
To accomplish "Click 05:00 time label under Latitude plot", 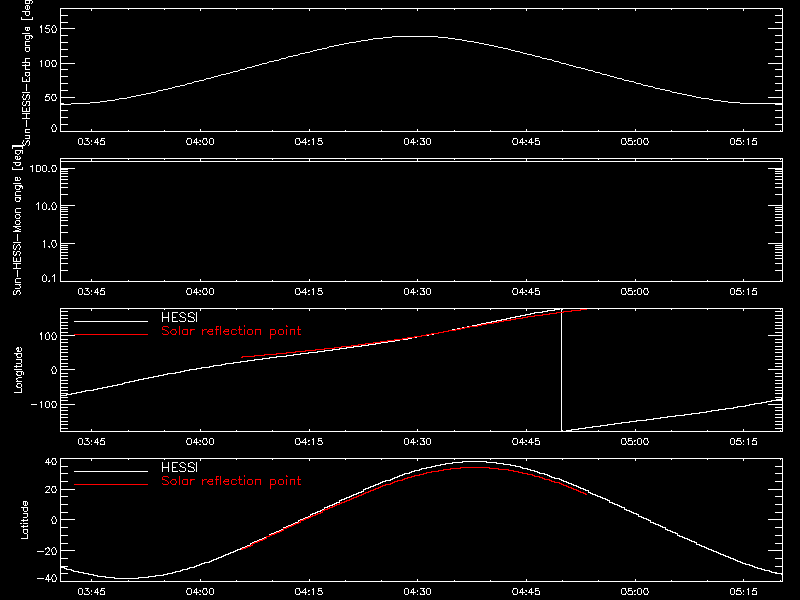I will [x=635, y=592].
